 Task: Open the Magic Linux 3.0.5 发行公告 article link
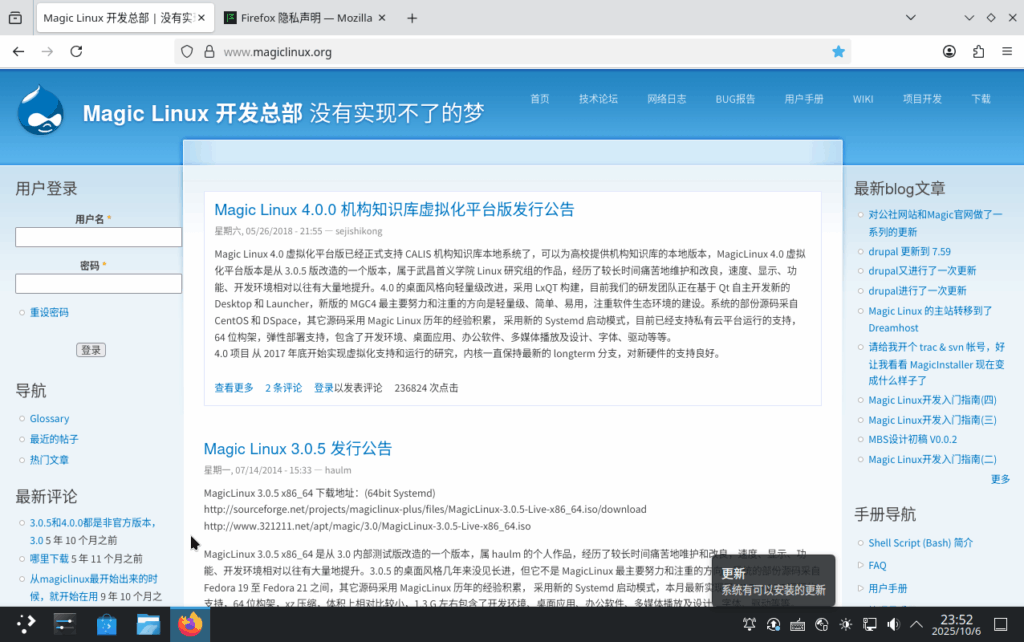(x=298, y=448)
